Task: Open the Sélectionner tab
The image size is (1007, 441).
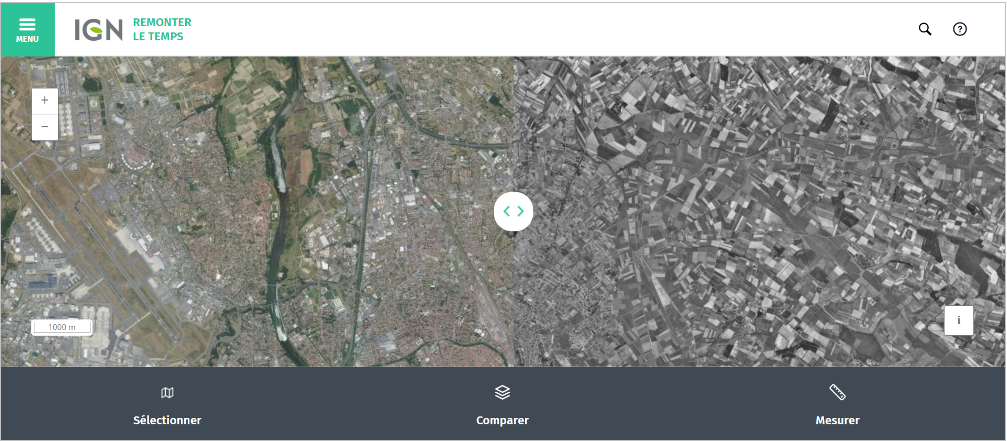Action: pos(167,420)
